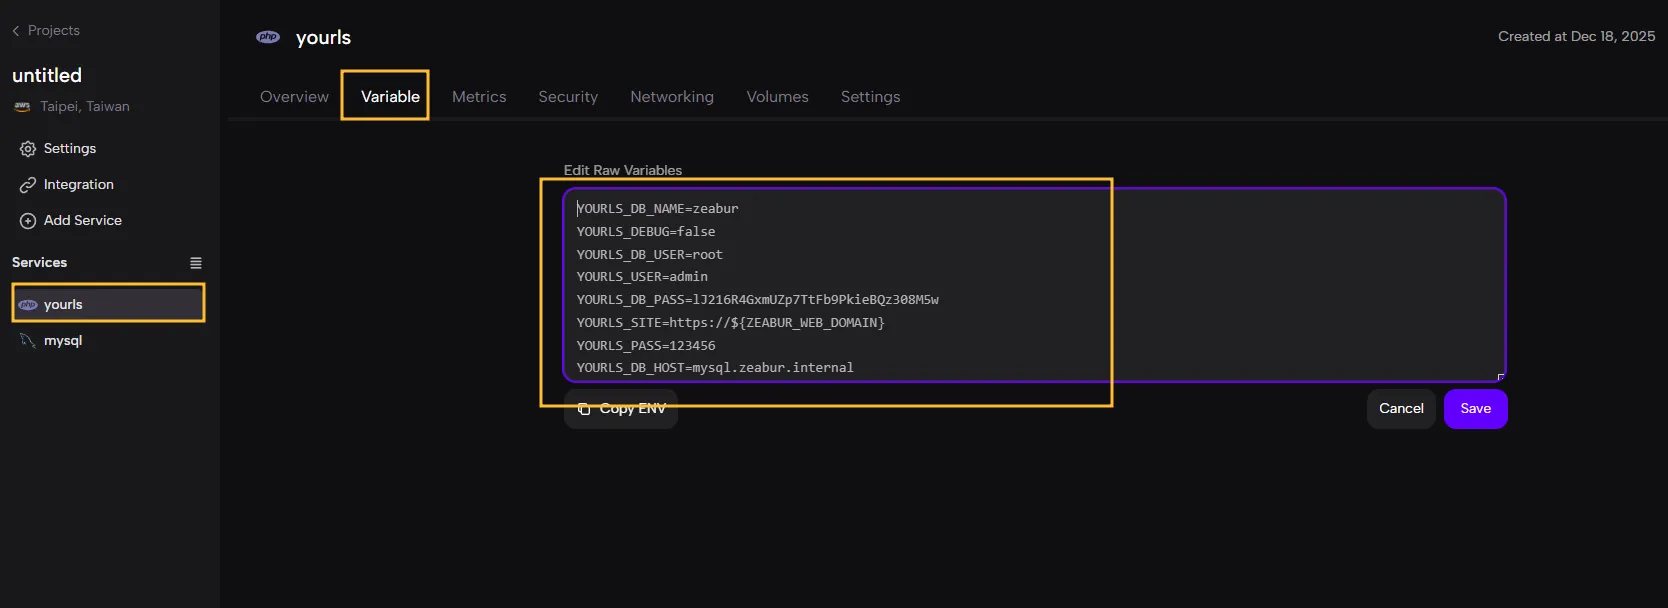This screenshot has width=1668, height=608.
Task: Click the text area resize handle
Action: click(1500, 377)
